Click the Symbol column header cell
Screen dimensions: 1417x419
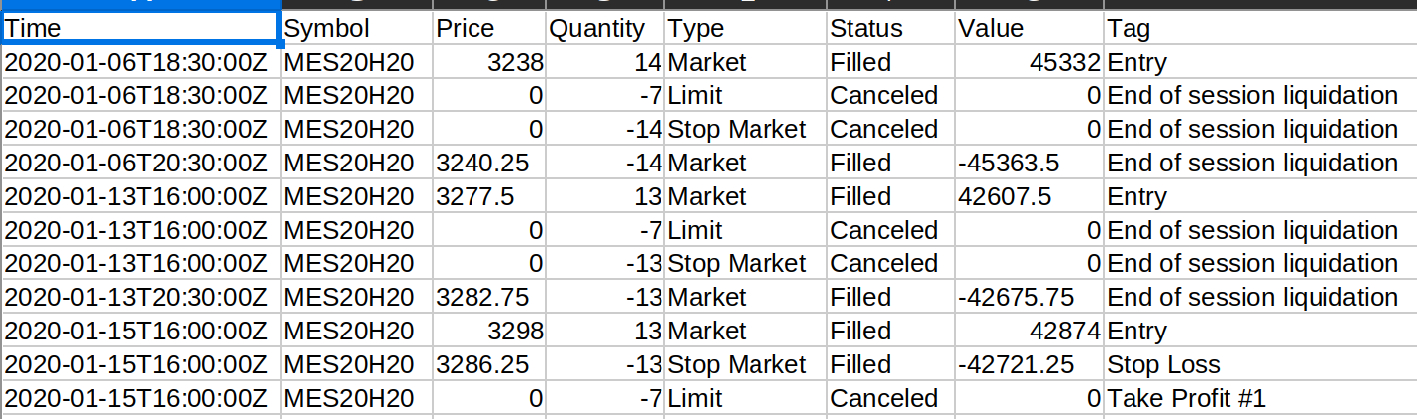[x=356, y=29]
